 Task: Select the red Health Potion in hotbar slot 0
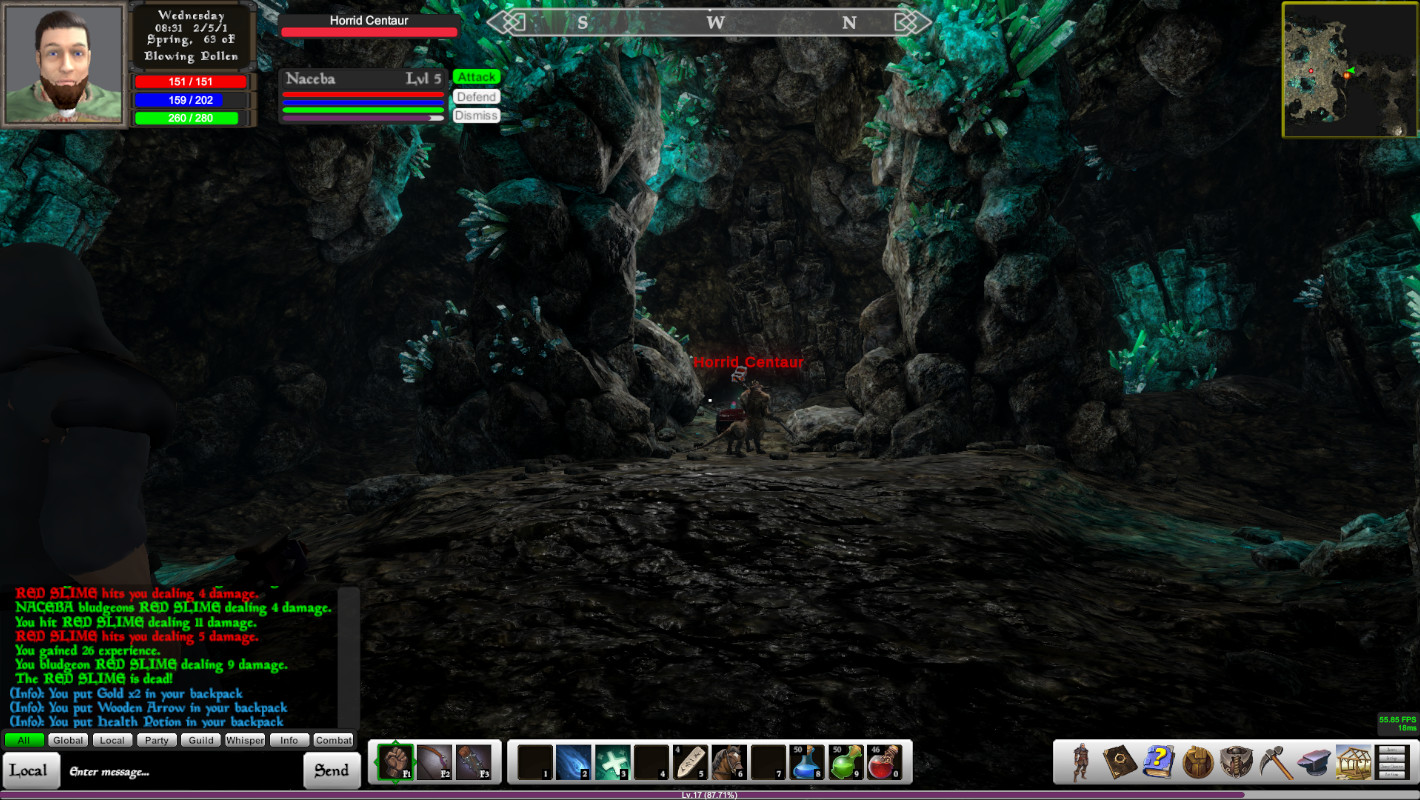884,762
